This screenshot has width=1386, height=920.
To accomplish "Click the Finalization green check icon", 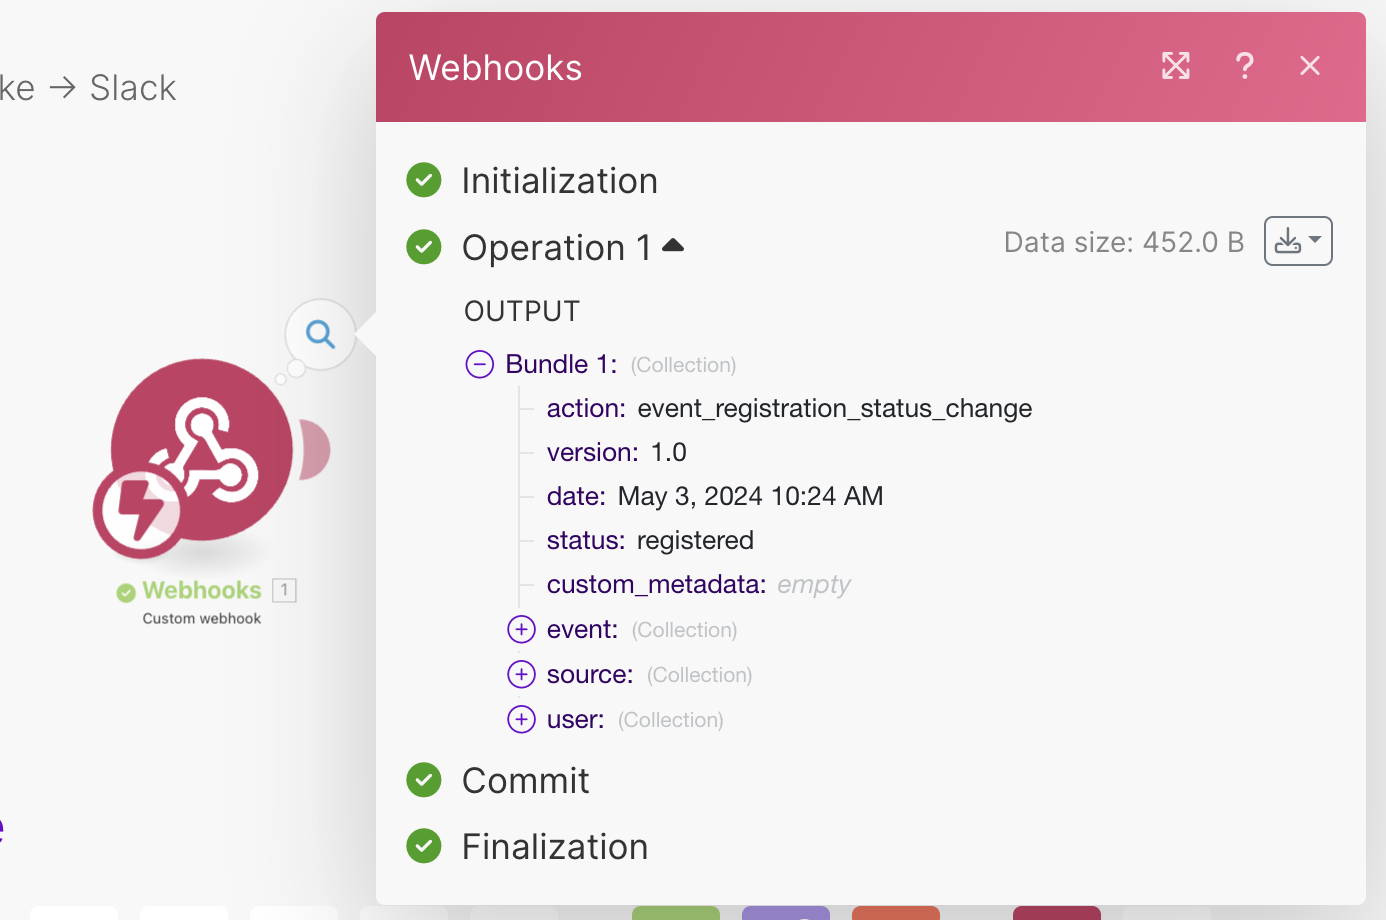I will (x=424, y=846).
